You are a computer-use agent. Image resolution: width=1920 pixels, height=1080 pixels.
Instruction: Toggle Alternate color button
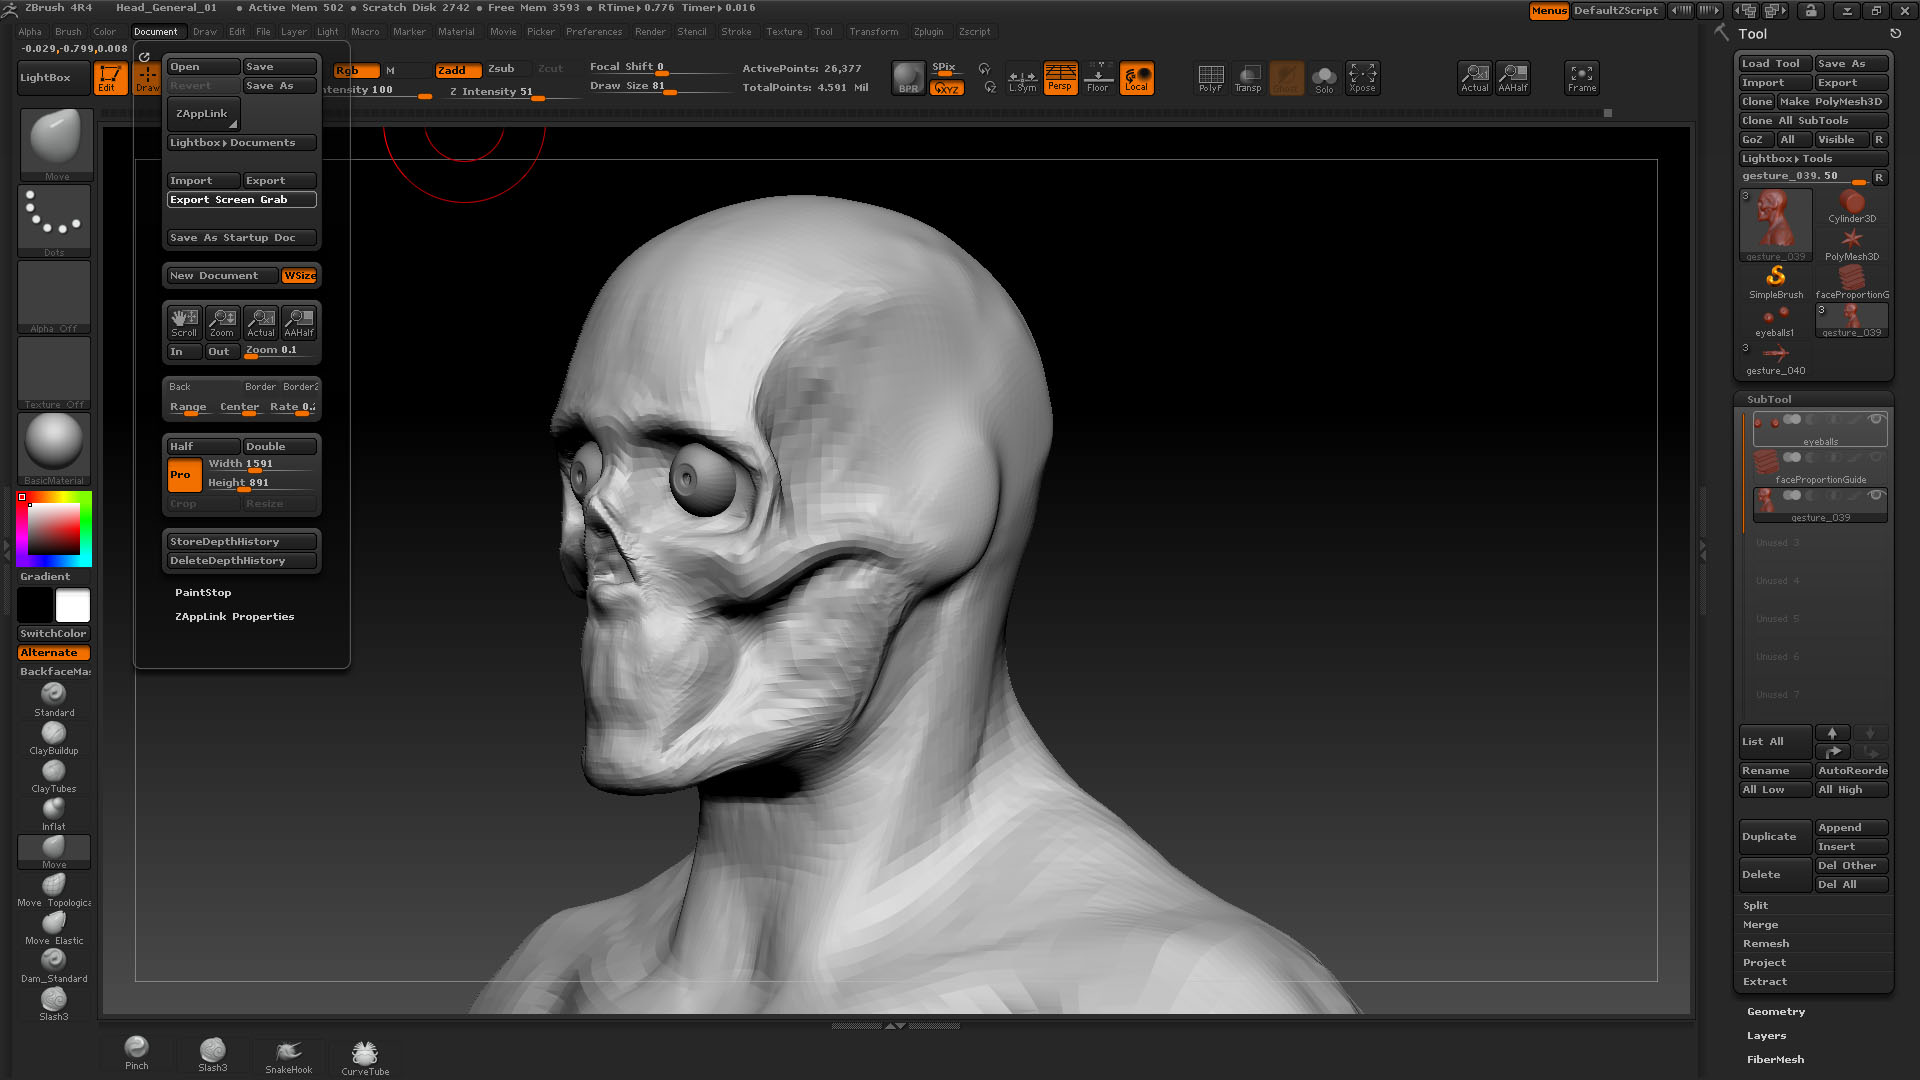coord(54,653)
